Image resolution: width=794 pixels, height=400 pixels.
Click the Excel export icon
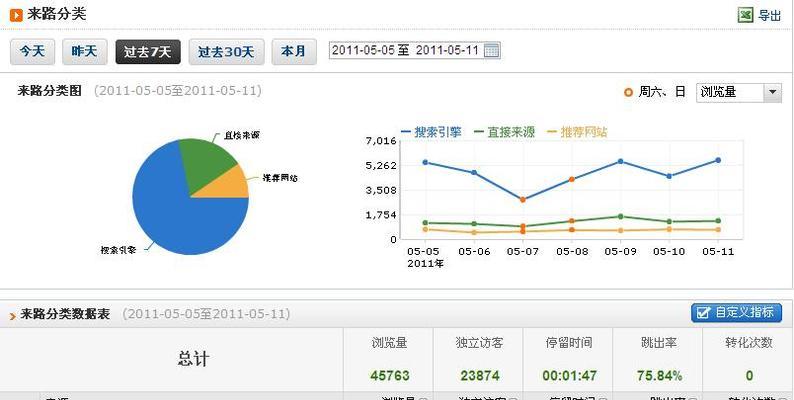tap(745, 15)
